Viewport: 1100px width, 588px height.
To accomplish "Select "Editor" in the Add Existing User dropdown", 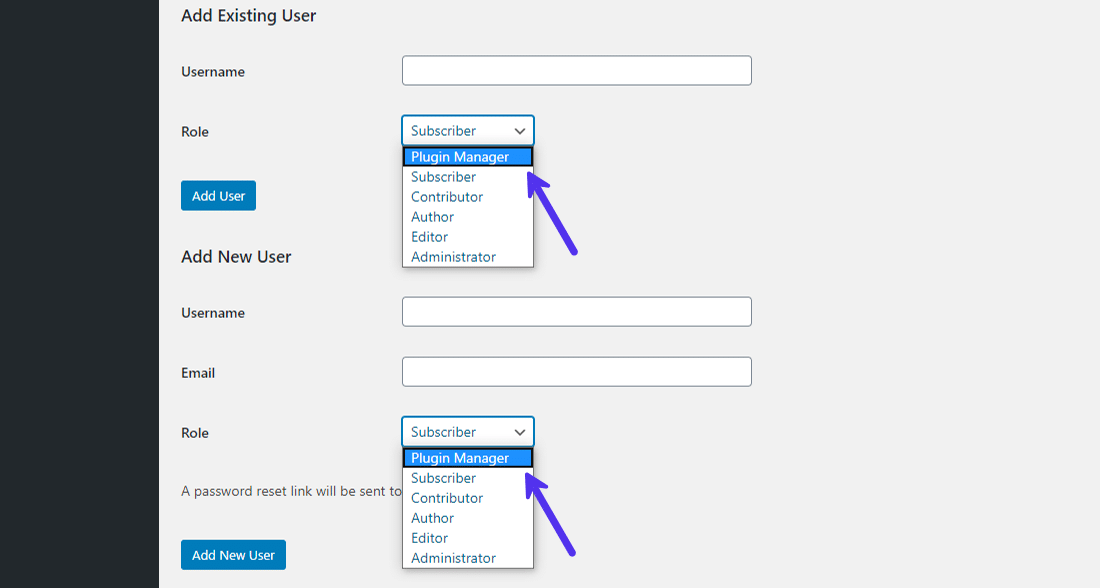I will point(429,237).
